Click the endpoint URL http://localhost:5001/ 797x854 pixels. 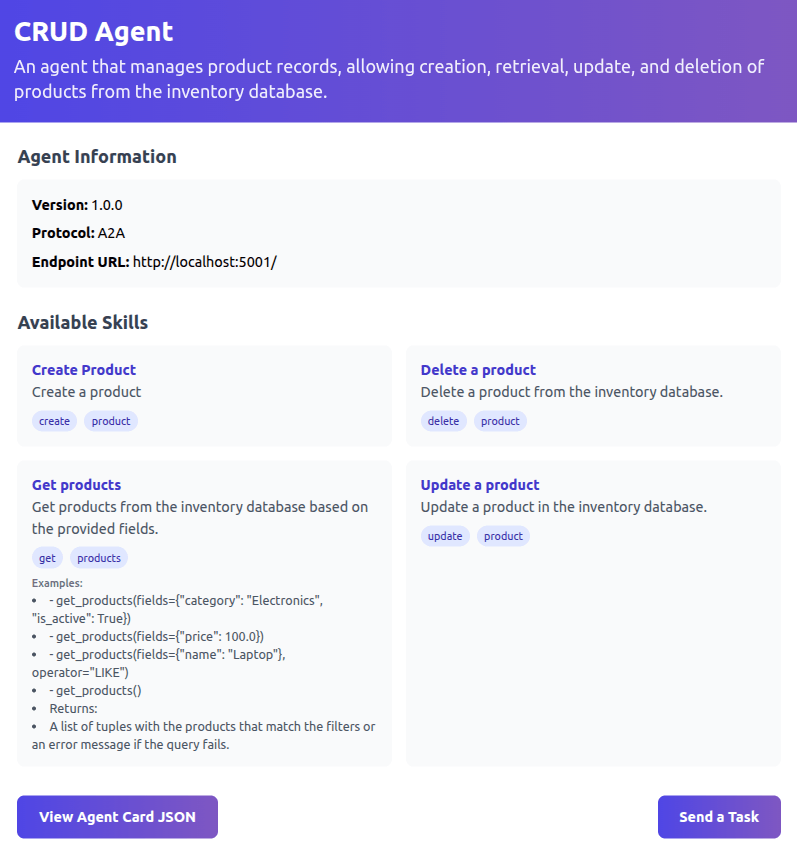204,262
